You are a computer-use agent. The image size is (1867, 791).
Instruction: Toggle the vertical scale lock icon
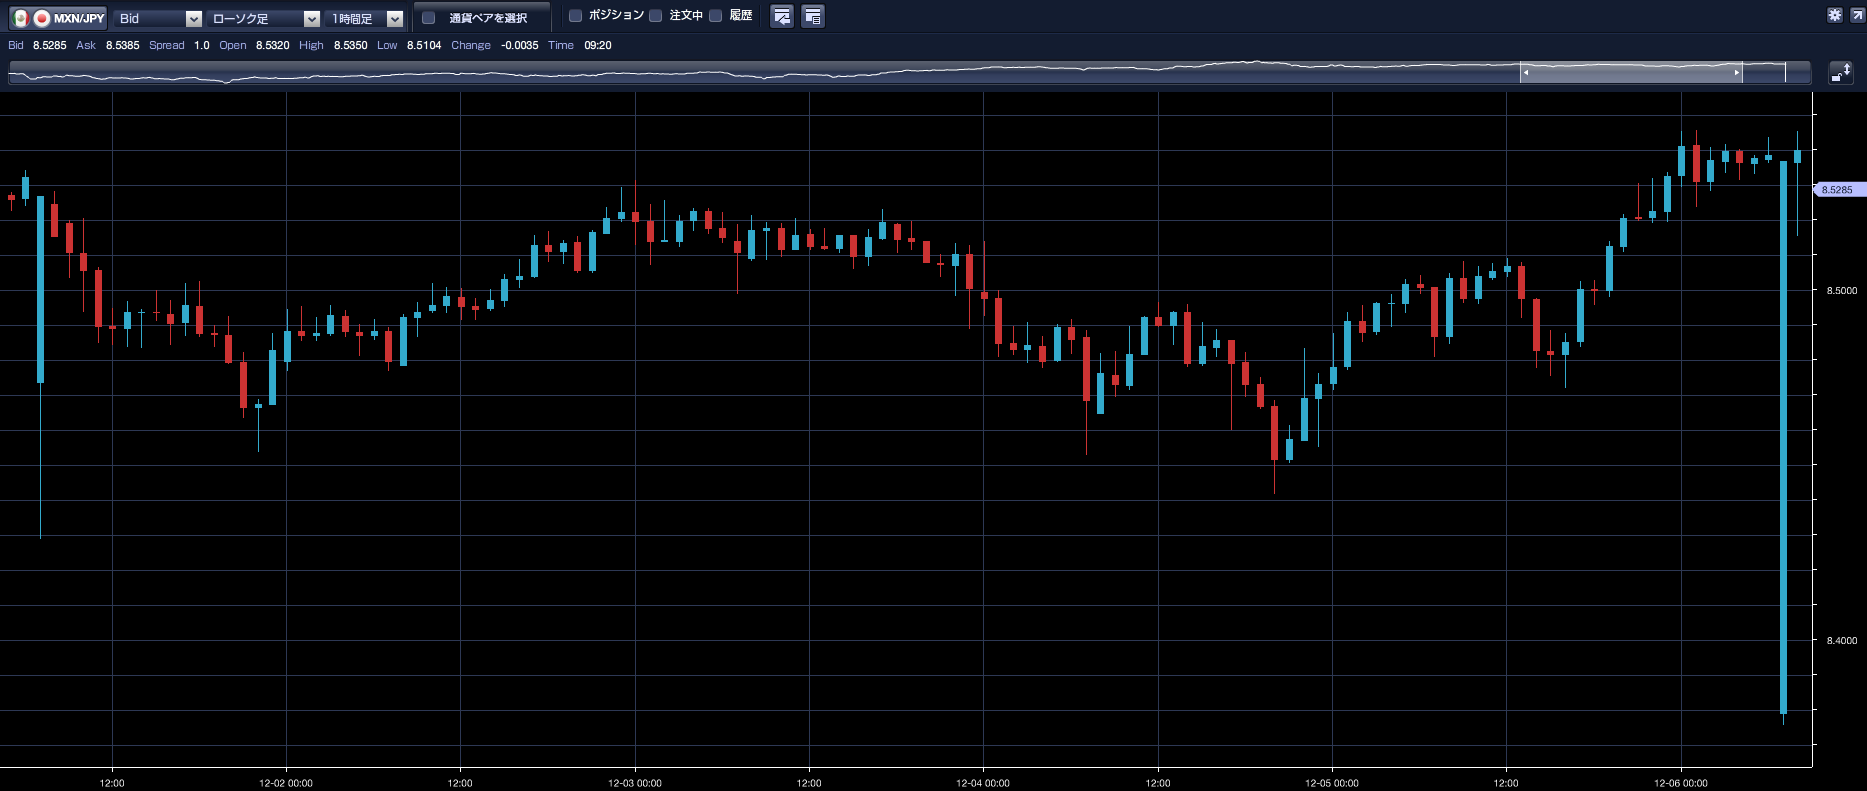(1840, 72)
